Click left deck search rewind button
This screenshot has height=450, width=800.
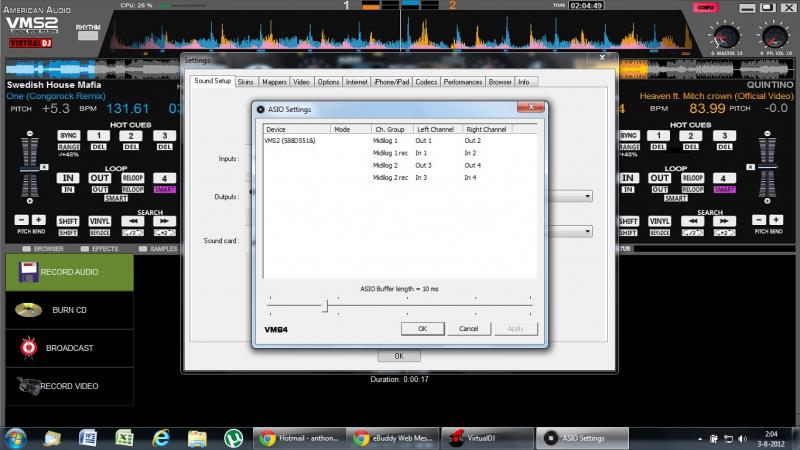coord(133,221)
